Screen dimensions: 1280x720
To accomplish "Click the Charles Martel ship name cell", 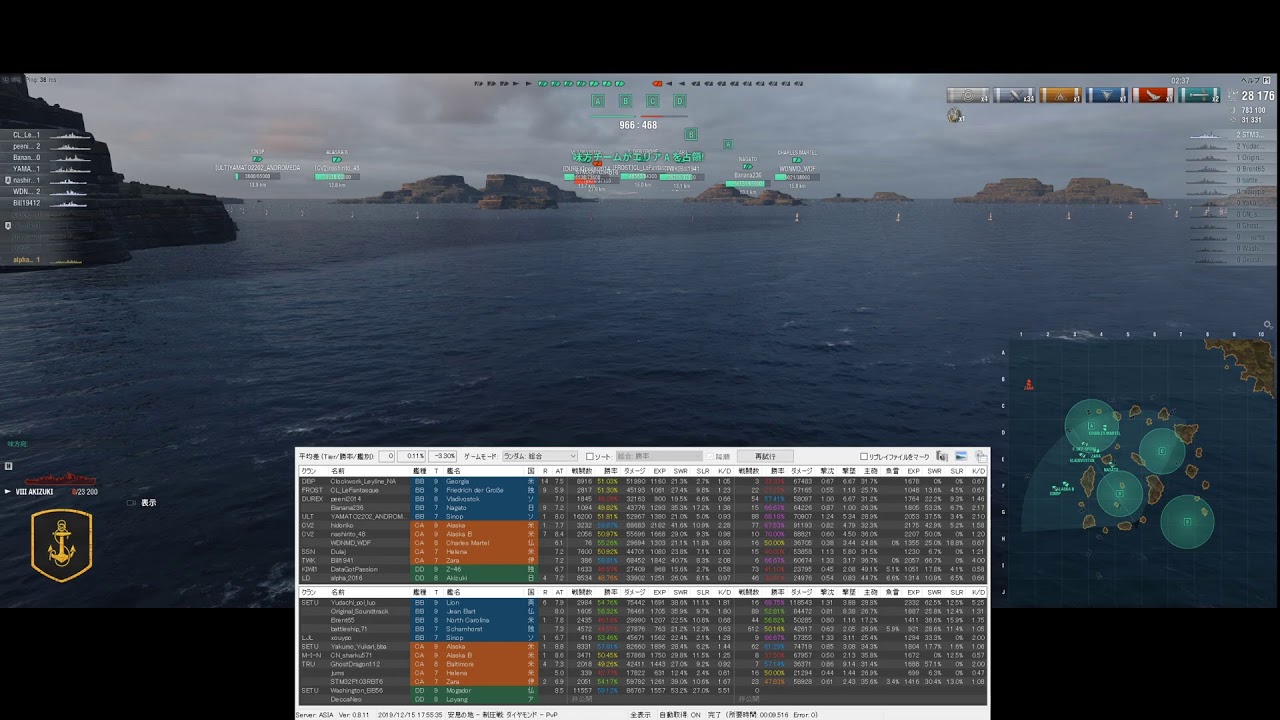I will (x=483, y=543).
